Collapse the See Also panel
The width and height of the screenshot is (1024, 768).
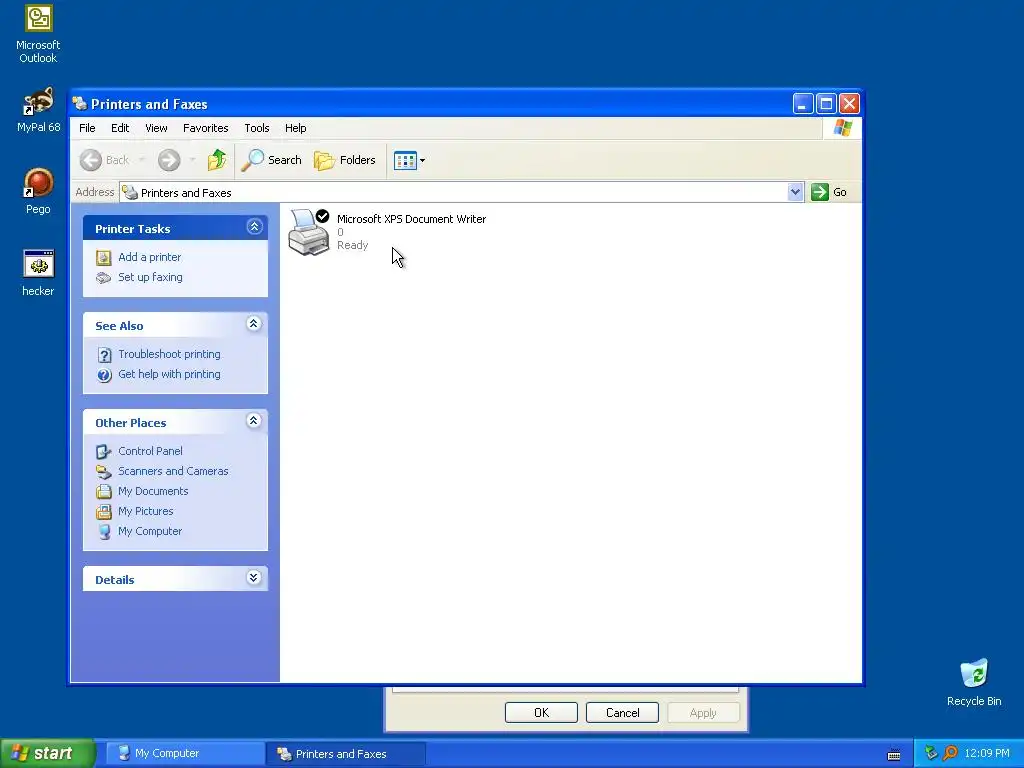(x=254, y=324)
